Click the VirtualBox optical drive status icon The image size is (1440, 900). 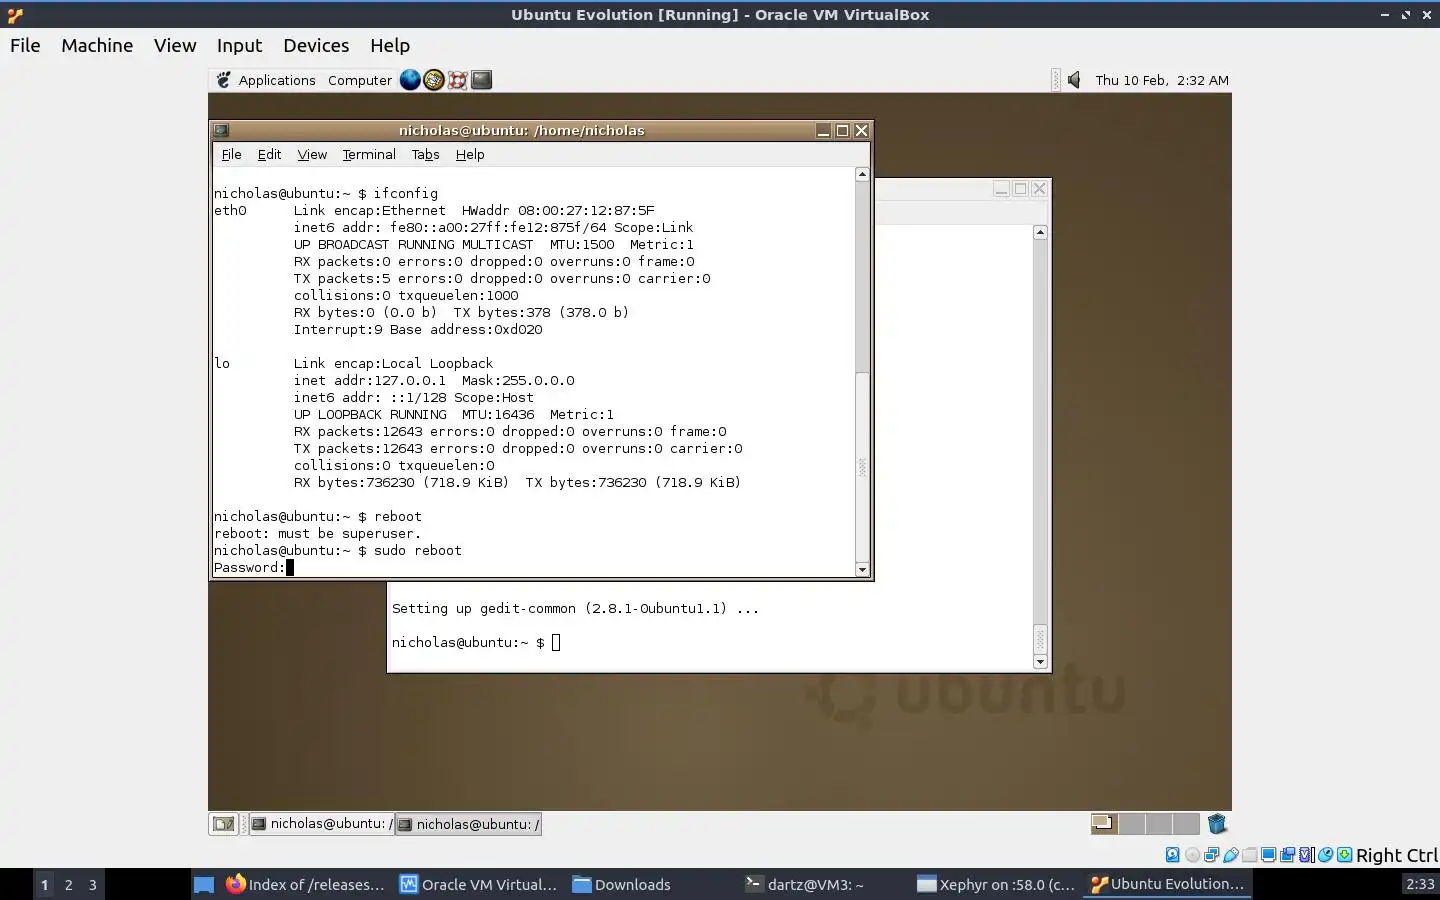coord(1192,855)
